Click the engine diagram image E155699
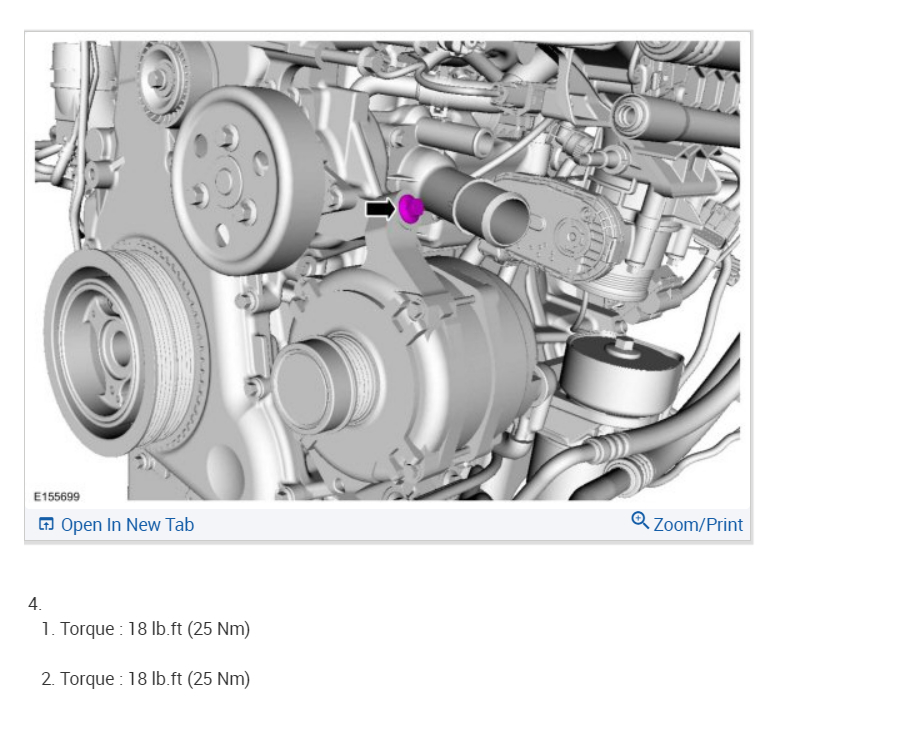This screenshot has height=737, width=906. 387,270
